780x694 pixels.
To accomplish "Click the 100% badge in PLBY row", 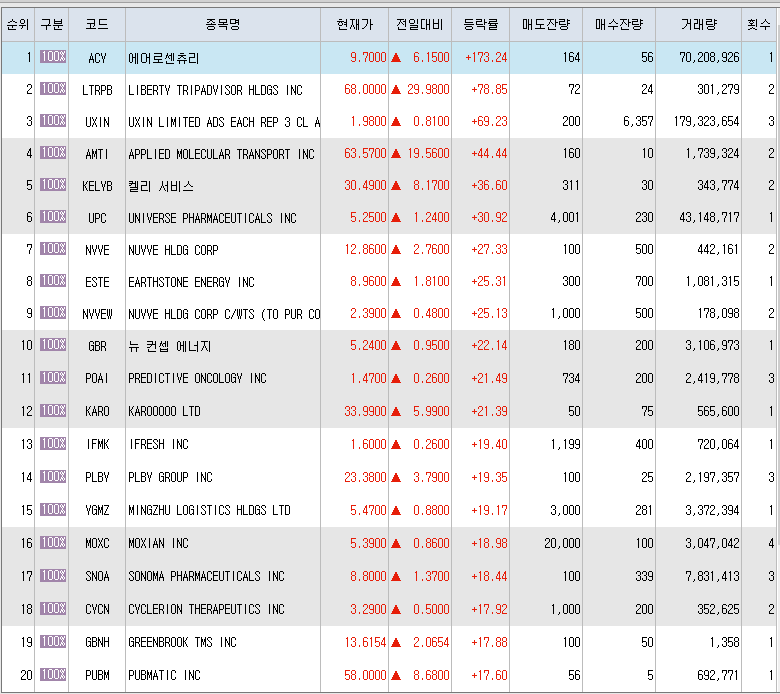I will 53,477.
